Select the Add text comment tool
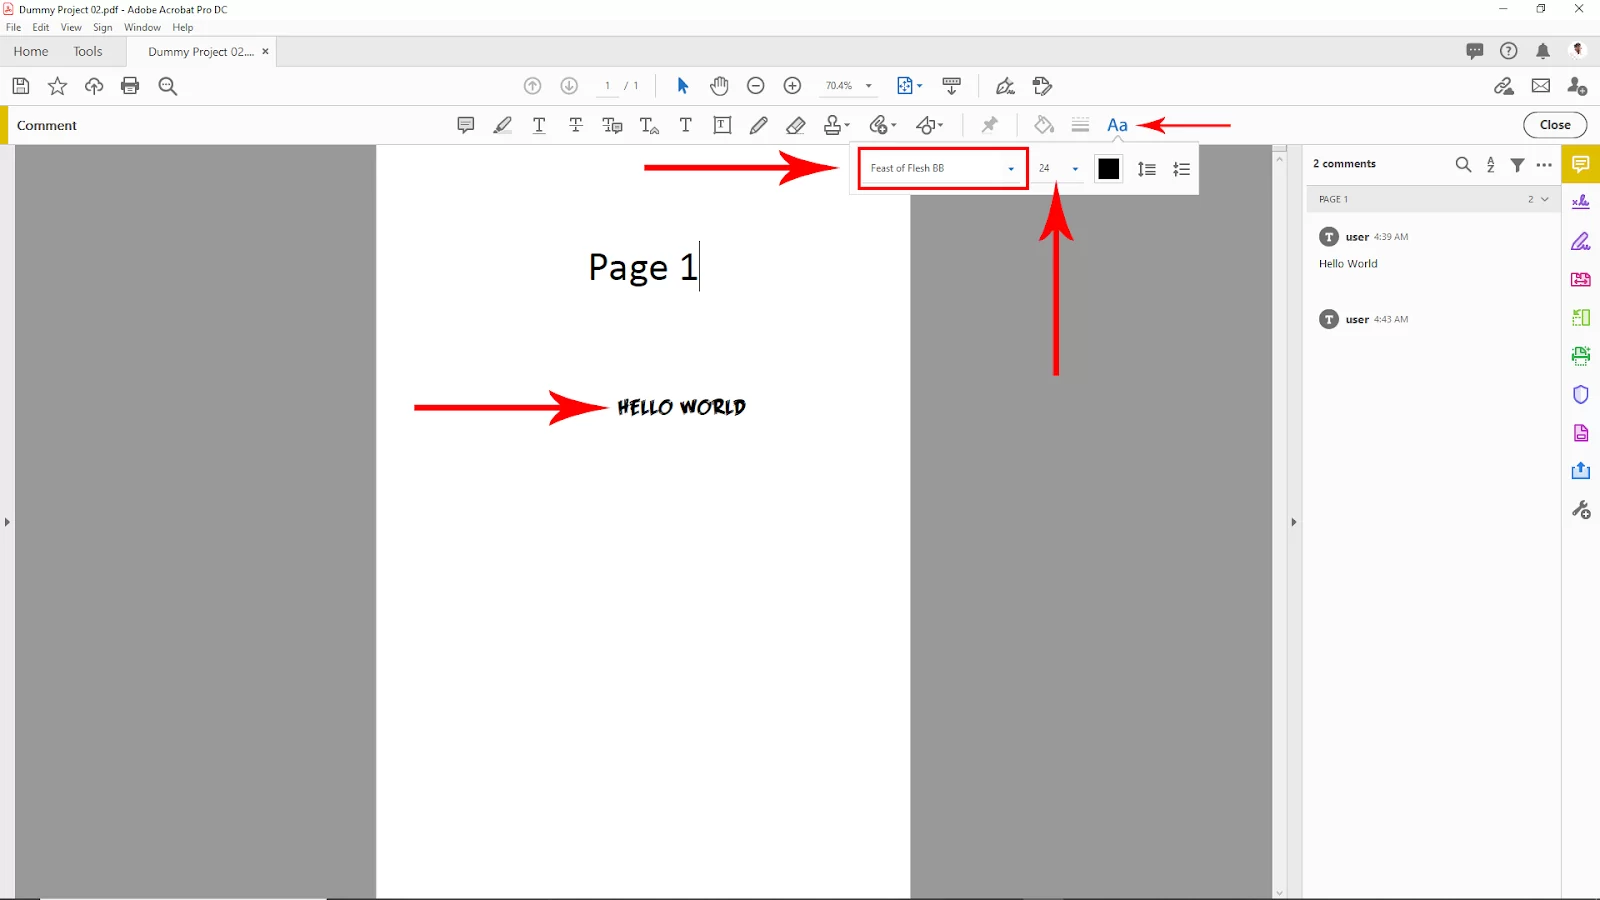 pos(686,125)
